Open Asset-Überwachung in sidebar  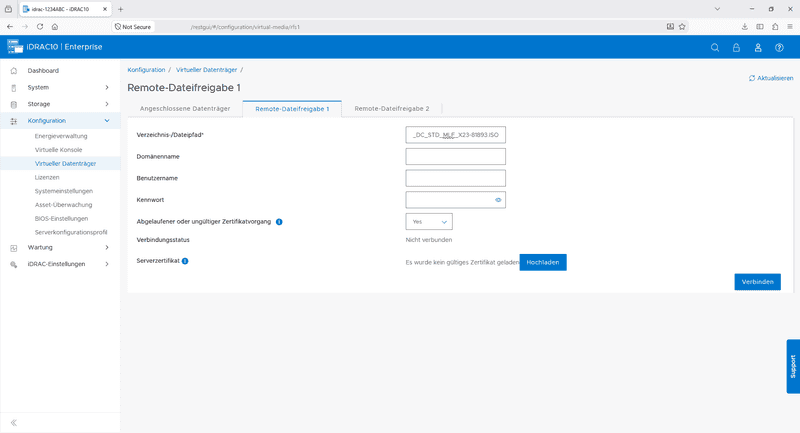(63, 205)
